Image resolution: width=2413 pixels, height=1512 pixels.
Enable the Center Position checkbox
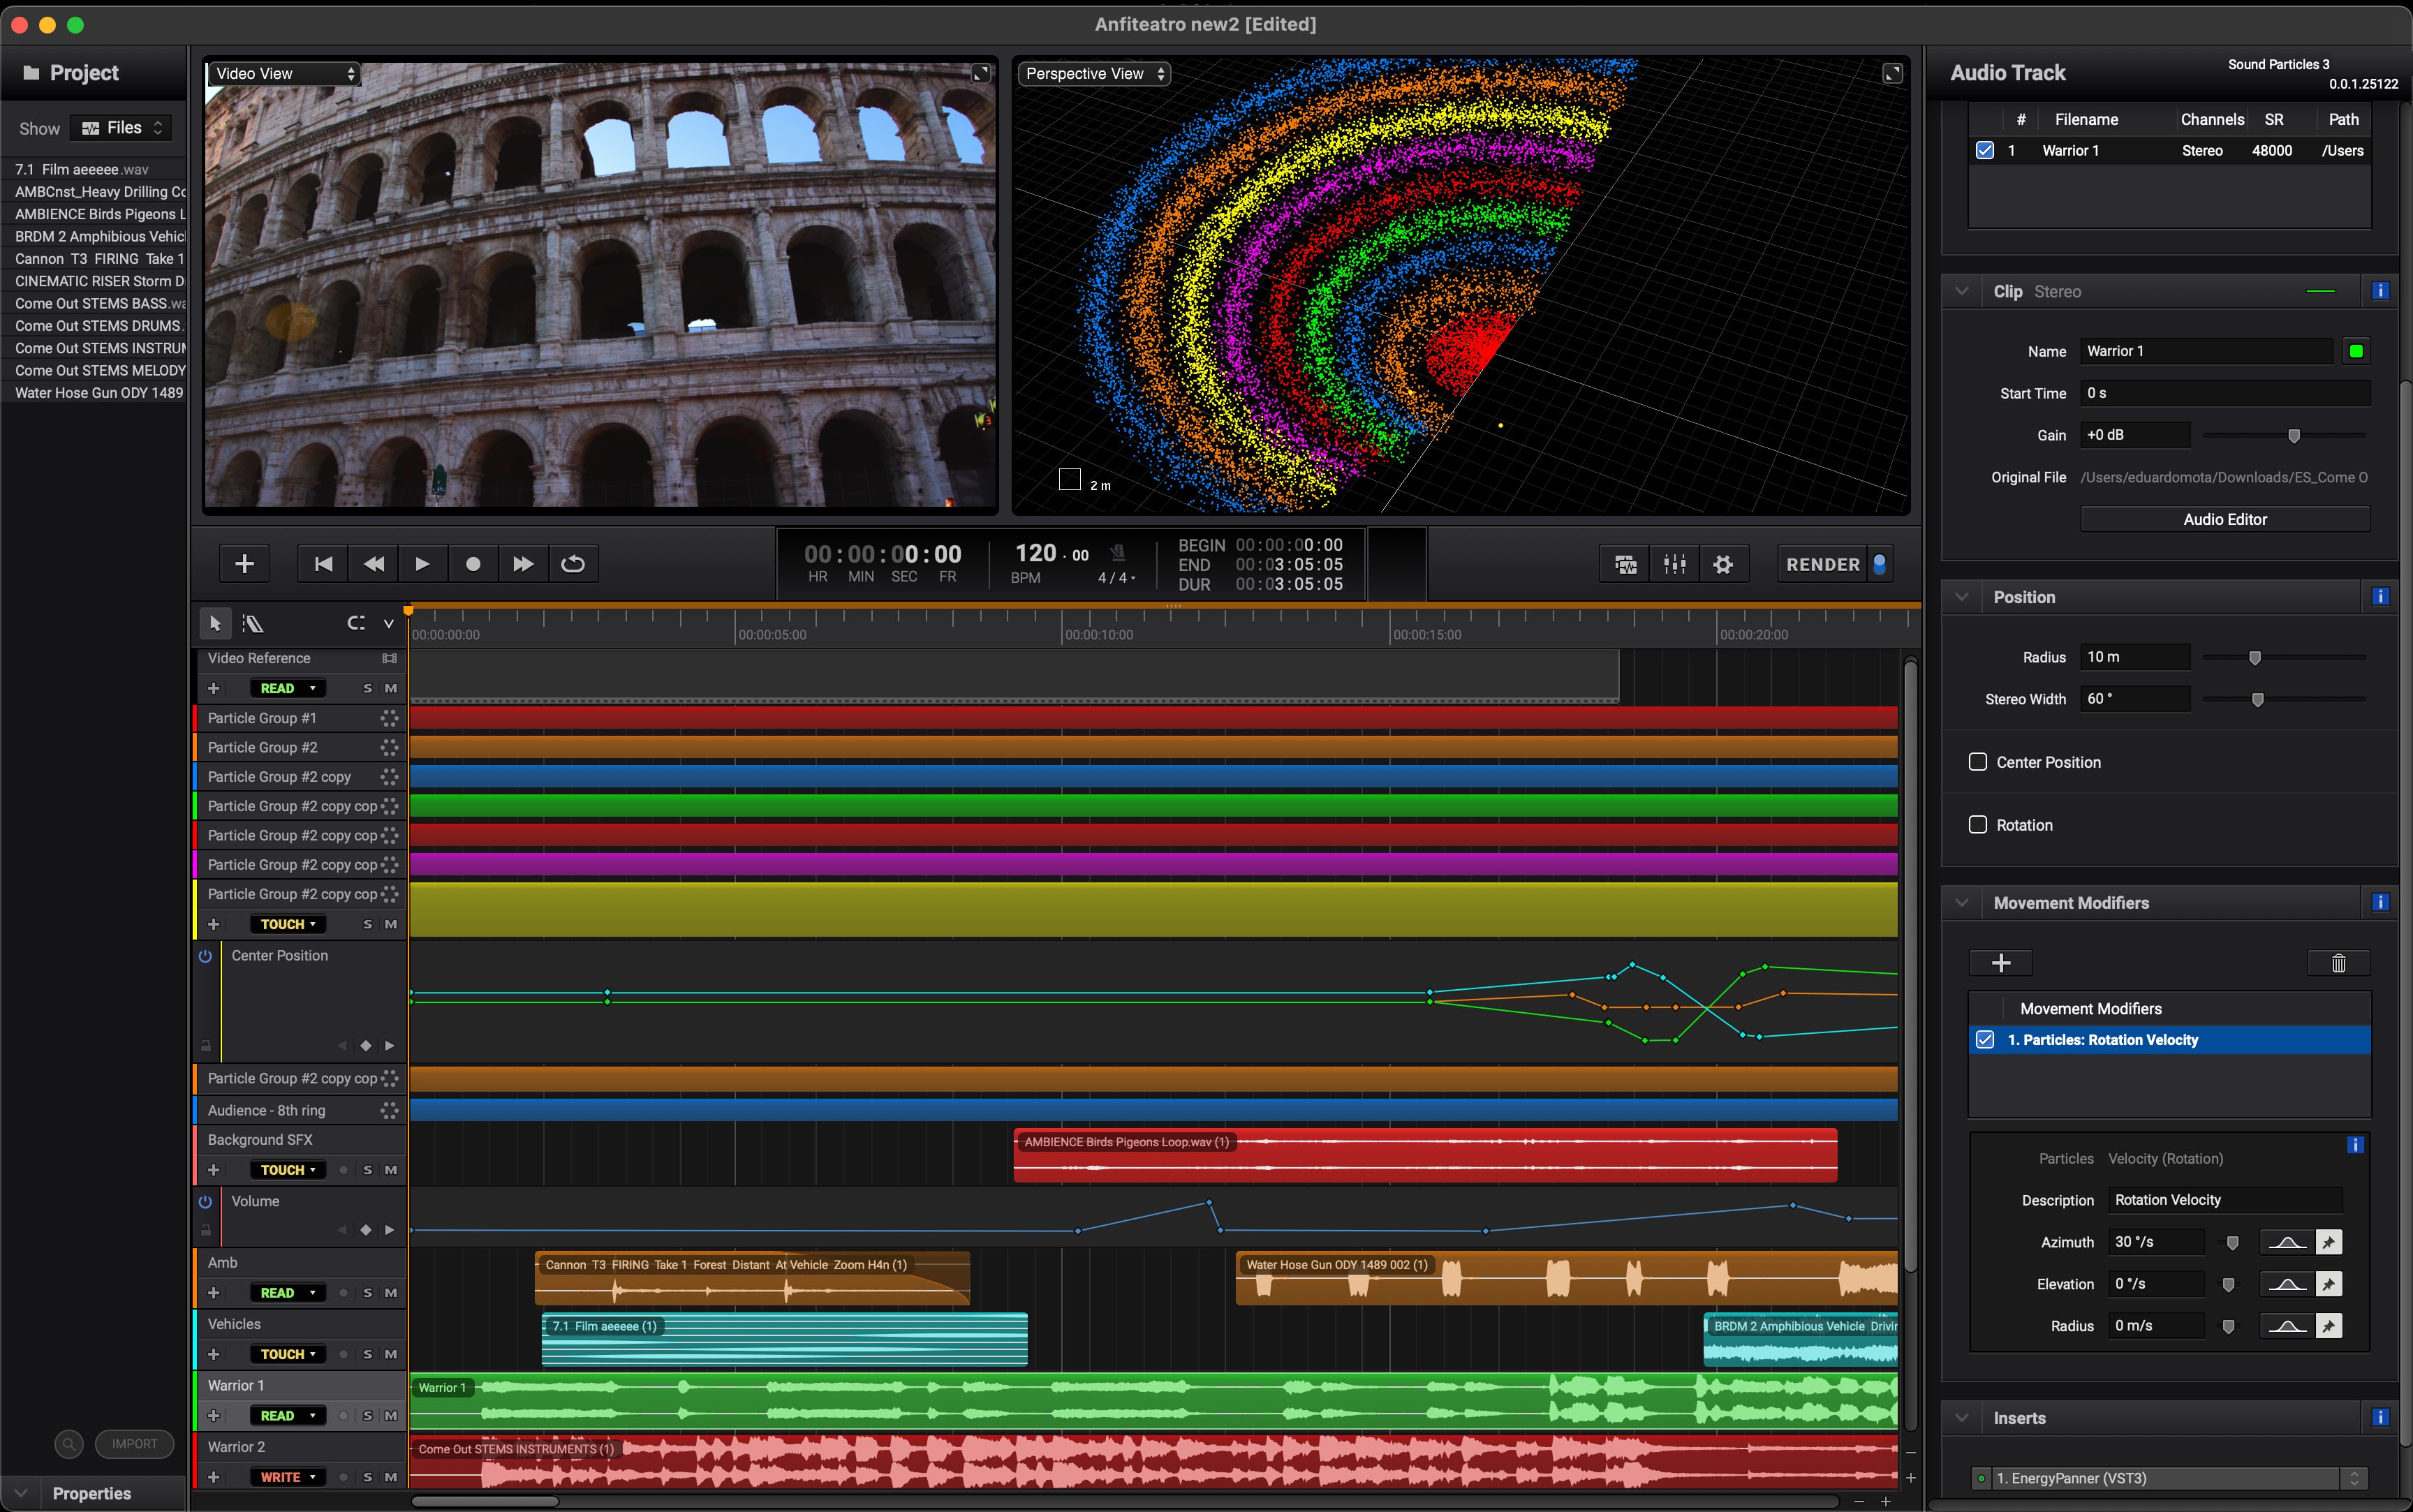(x=1977, y=762)
